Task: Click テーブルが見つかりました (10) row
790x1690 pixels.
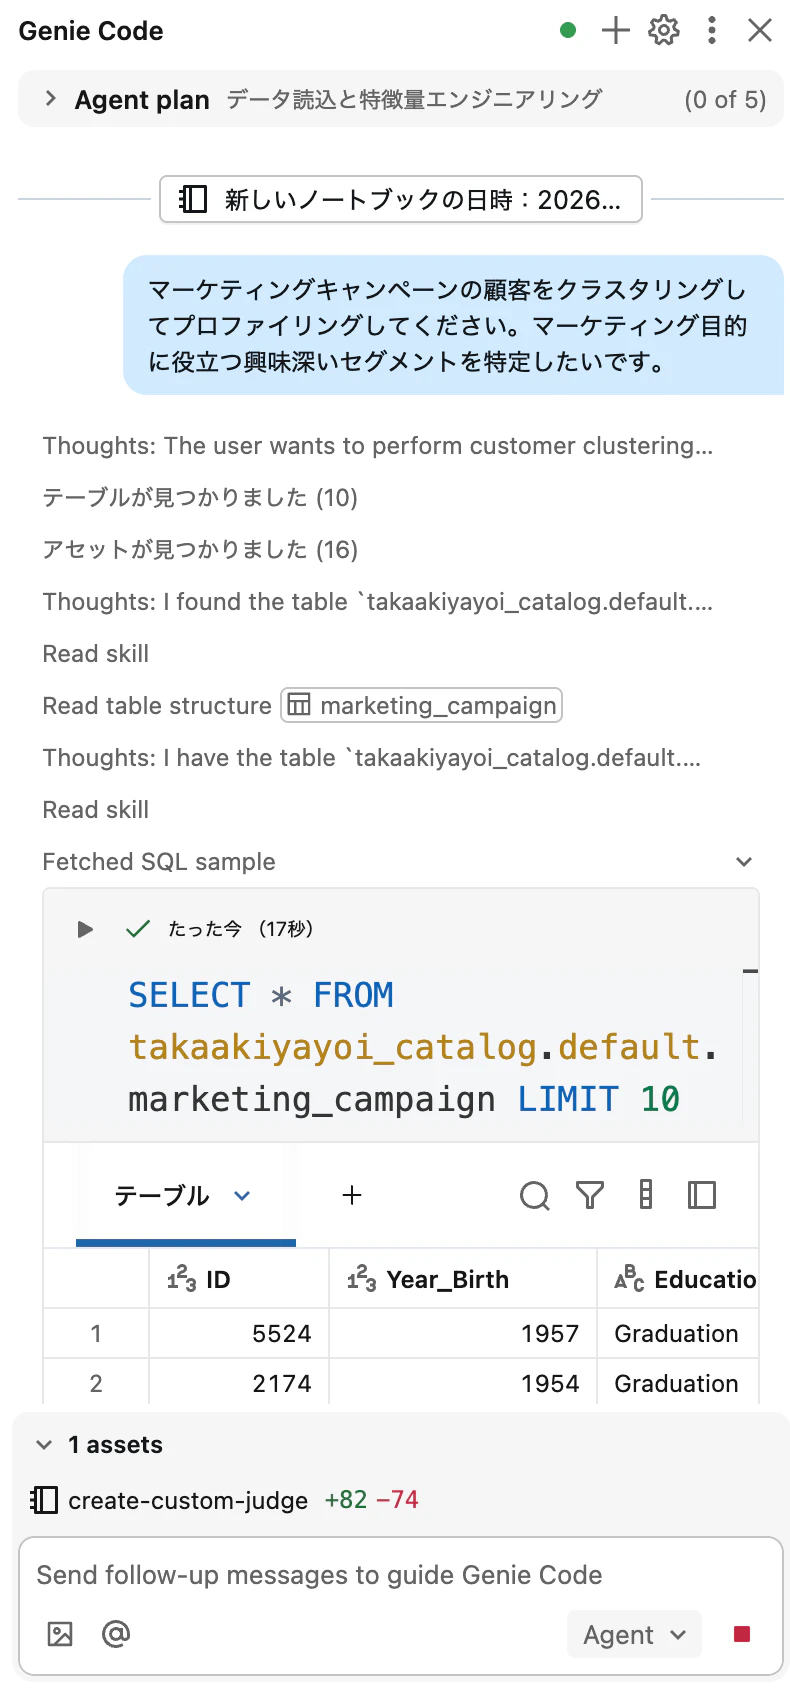Action: coord(200,498)
